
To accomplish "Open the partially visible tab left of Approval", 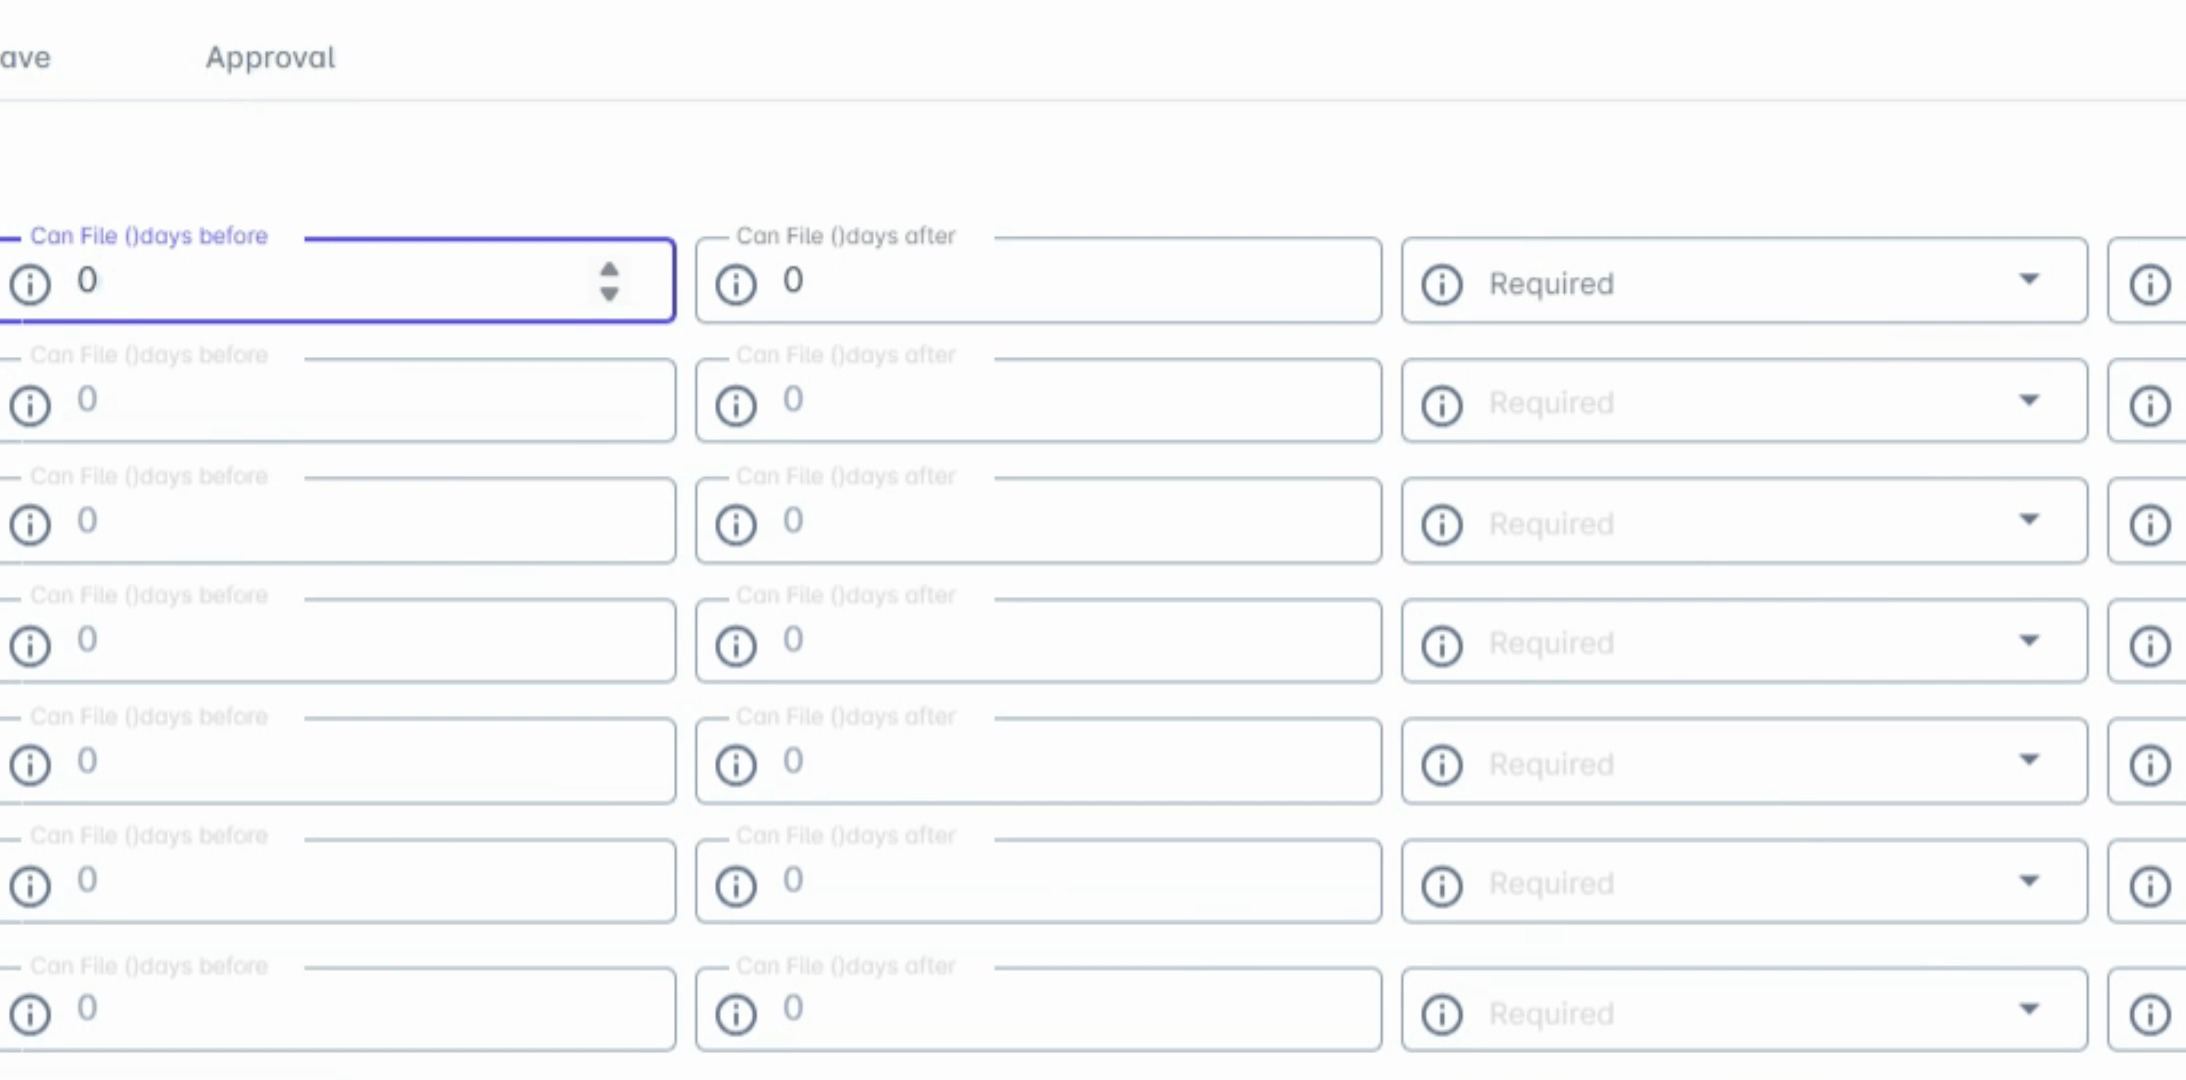I will tap(24, 57).
